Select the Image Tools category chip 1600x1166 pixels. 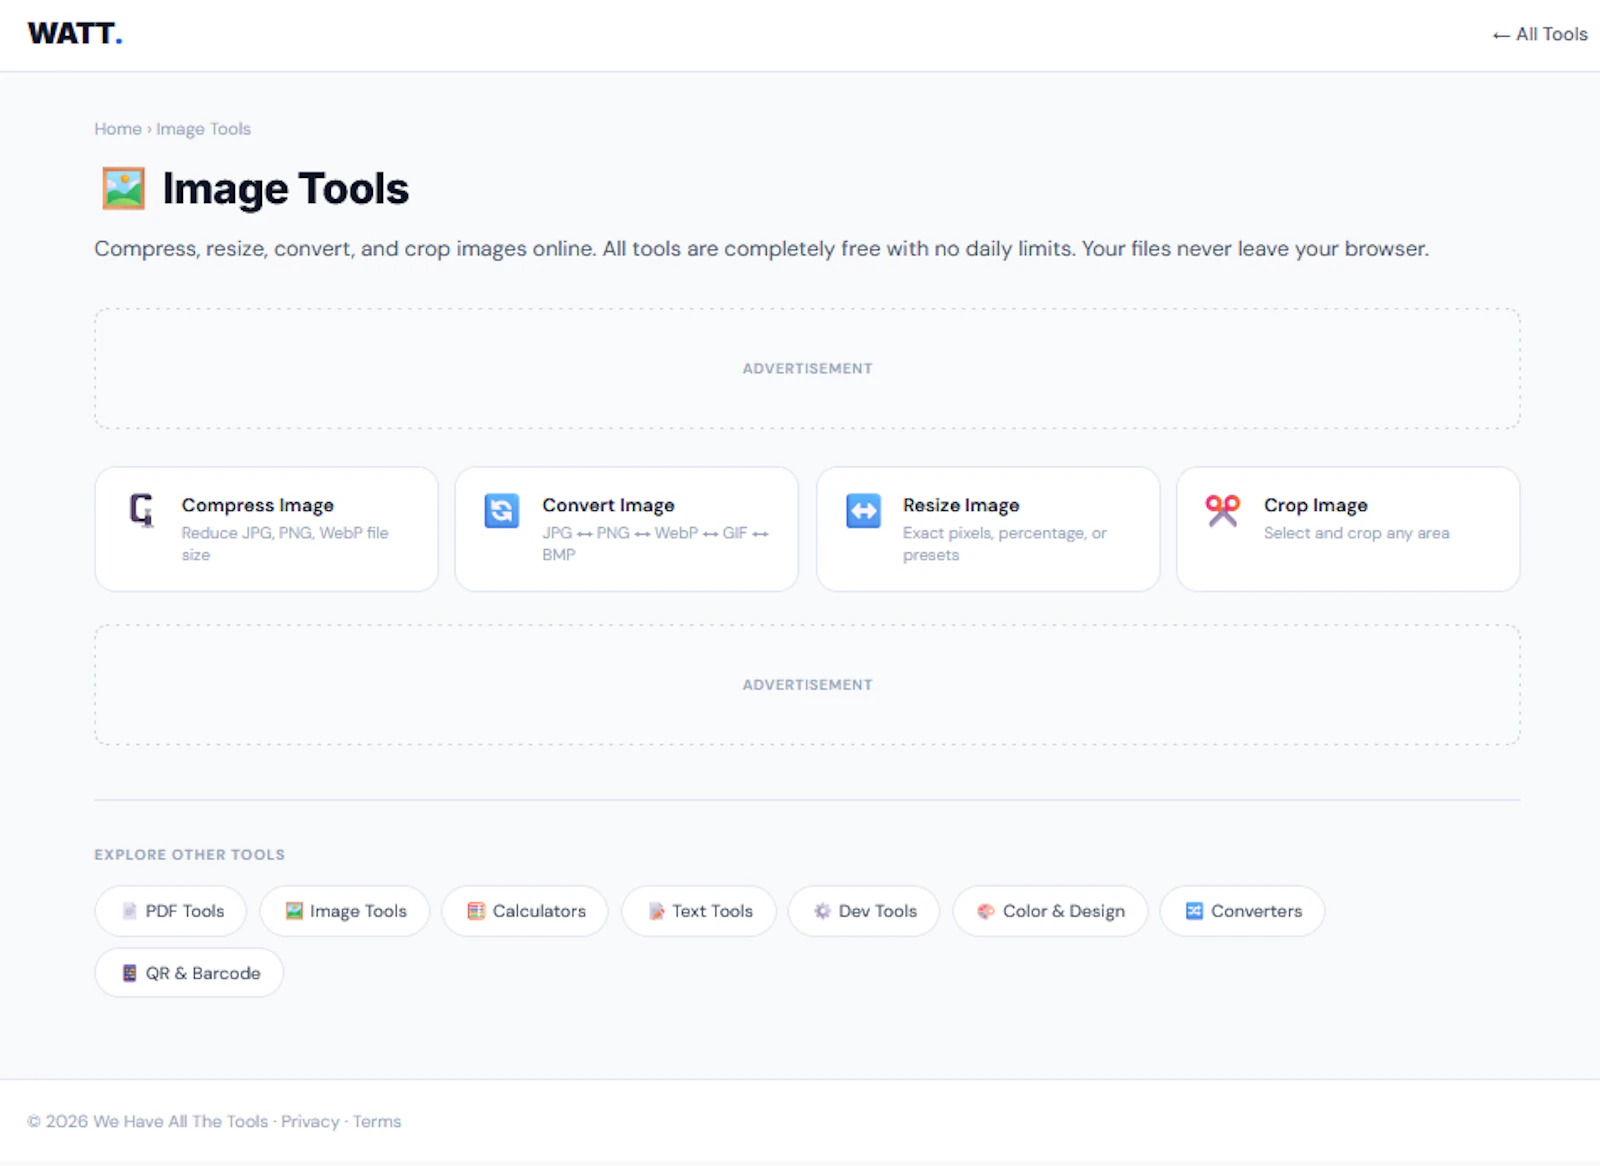(345, 911)
